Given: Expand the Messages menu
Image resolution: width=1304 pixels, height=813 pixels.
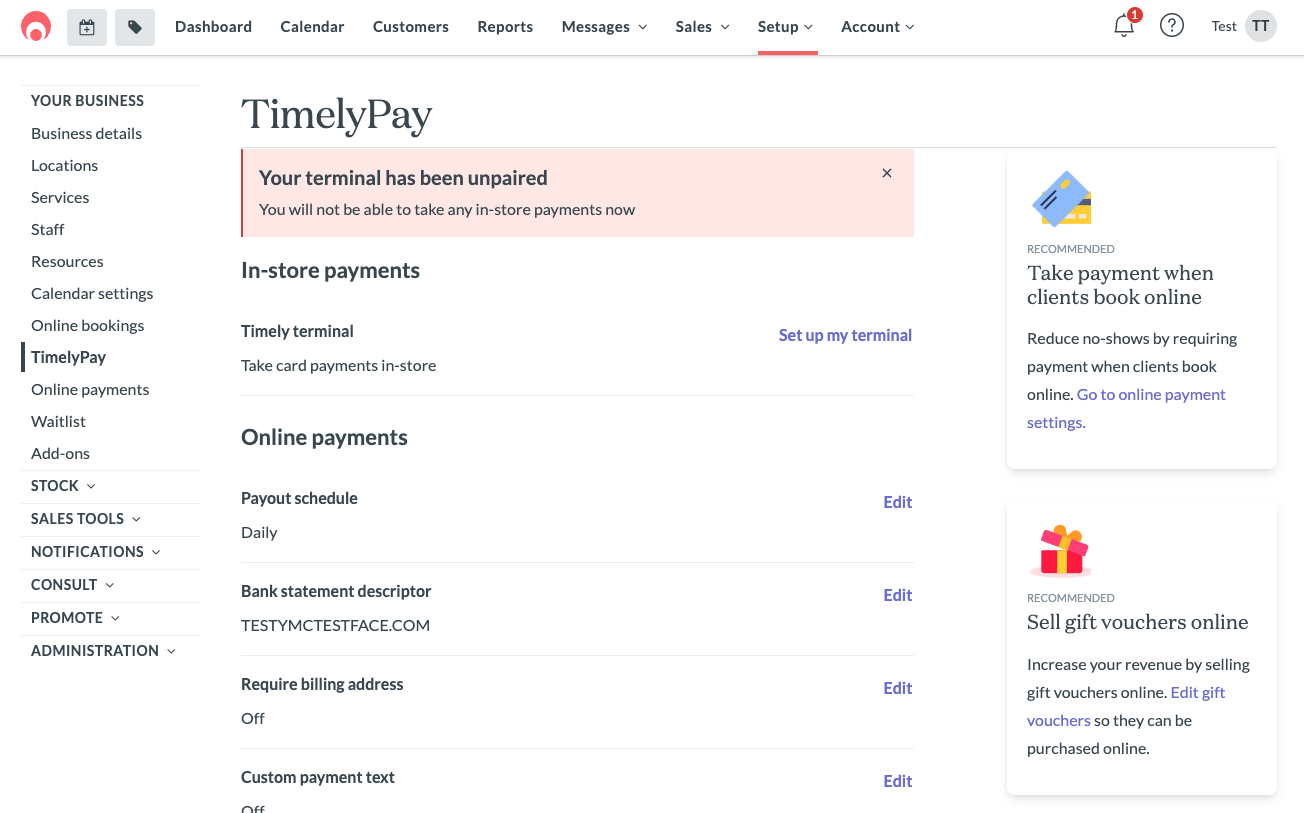Looking at the screenshot, I should point(604,27).
